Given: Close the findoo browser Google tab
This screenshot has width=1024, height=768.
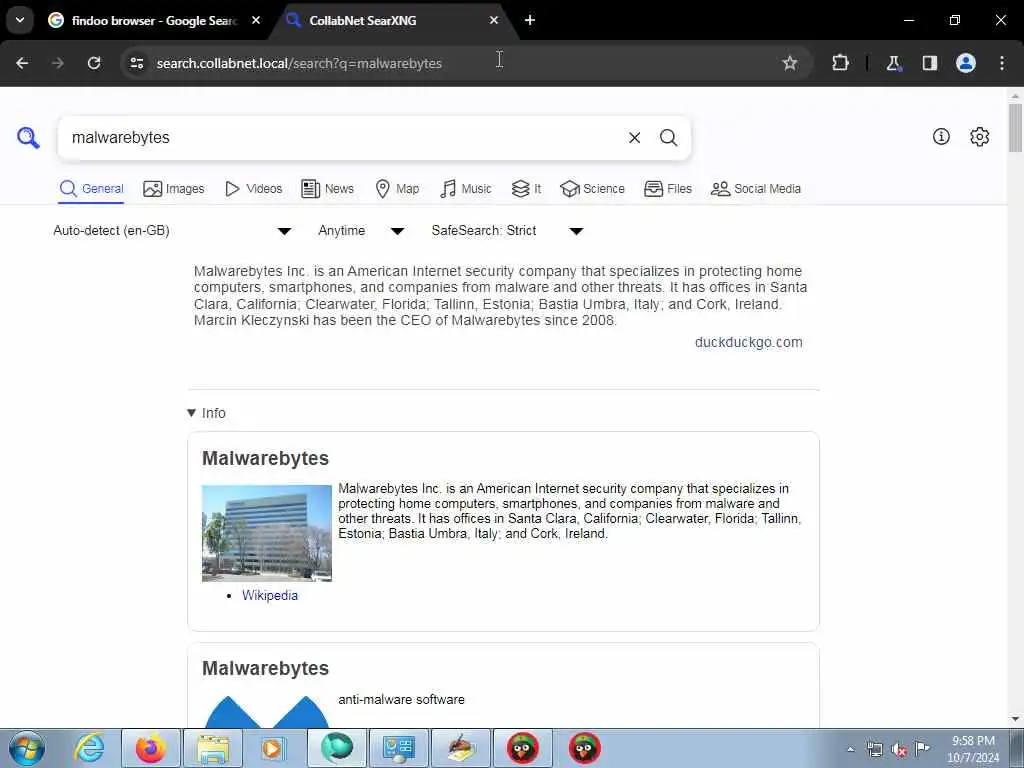Looking at the screenshot, I should pos(256,20).
